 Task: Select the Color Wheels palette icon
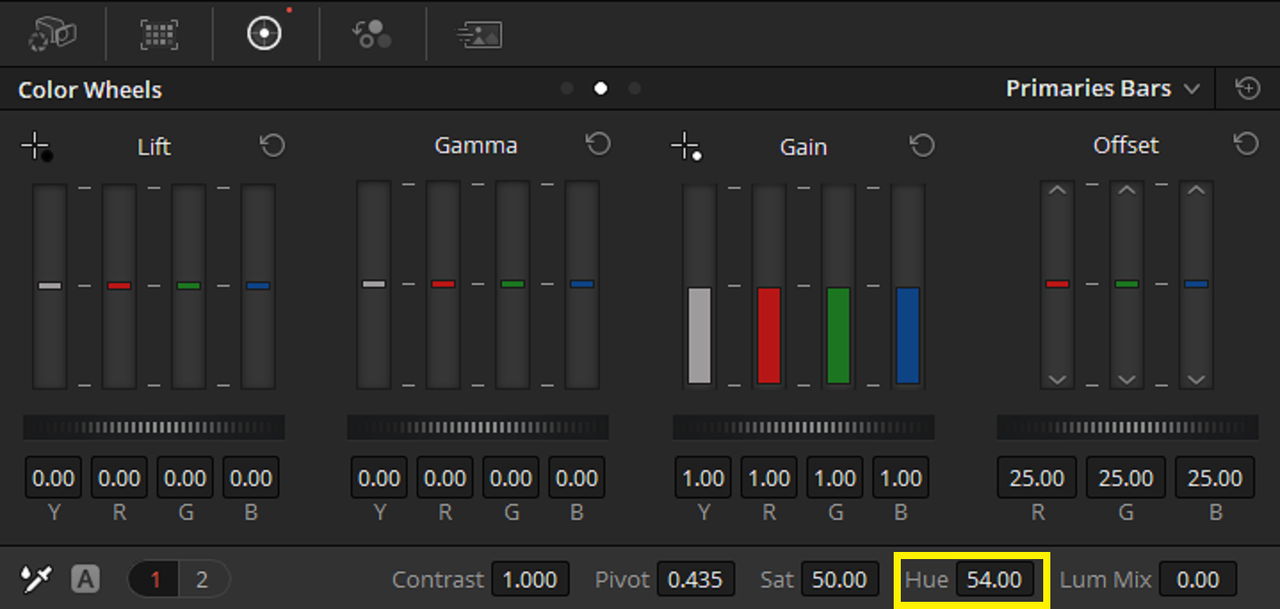[265, 32]
